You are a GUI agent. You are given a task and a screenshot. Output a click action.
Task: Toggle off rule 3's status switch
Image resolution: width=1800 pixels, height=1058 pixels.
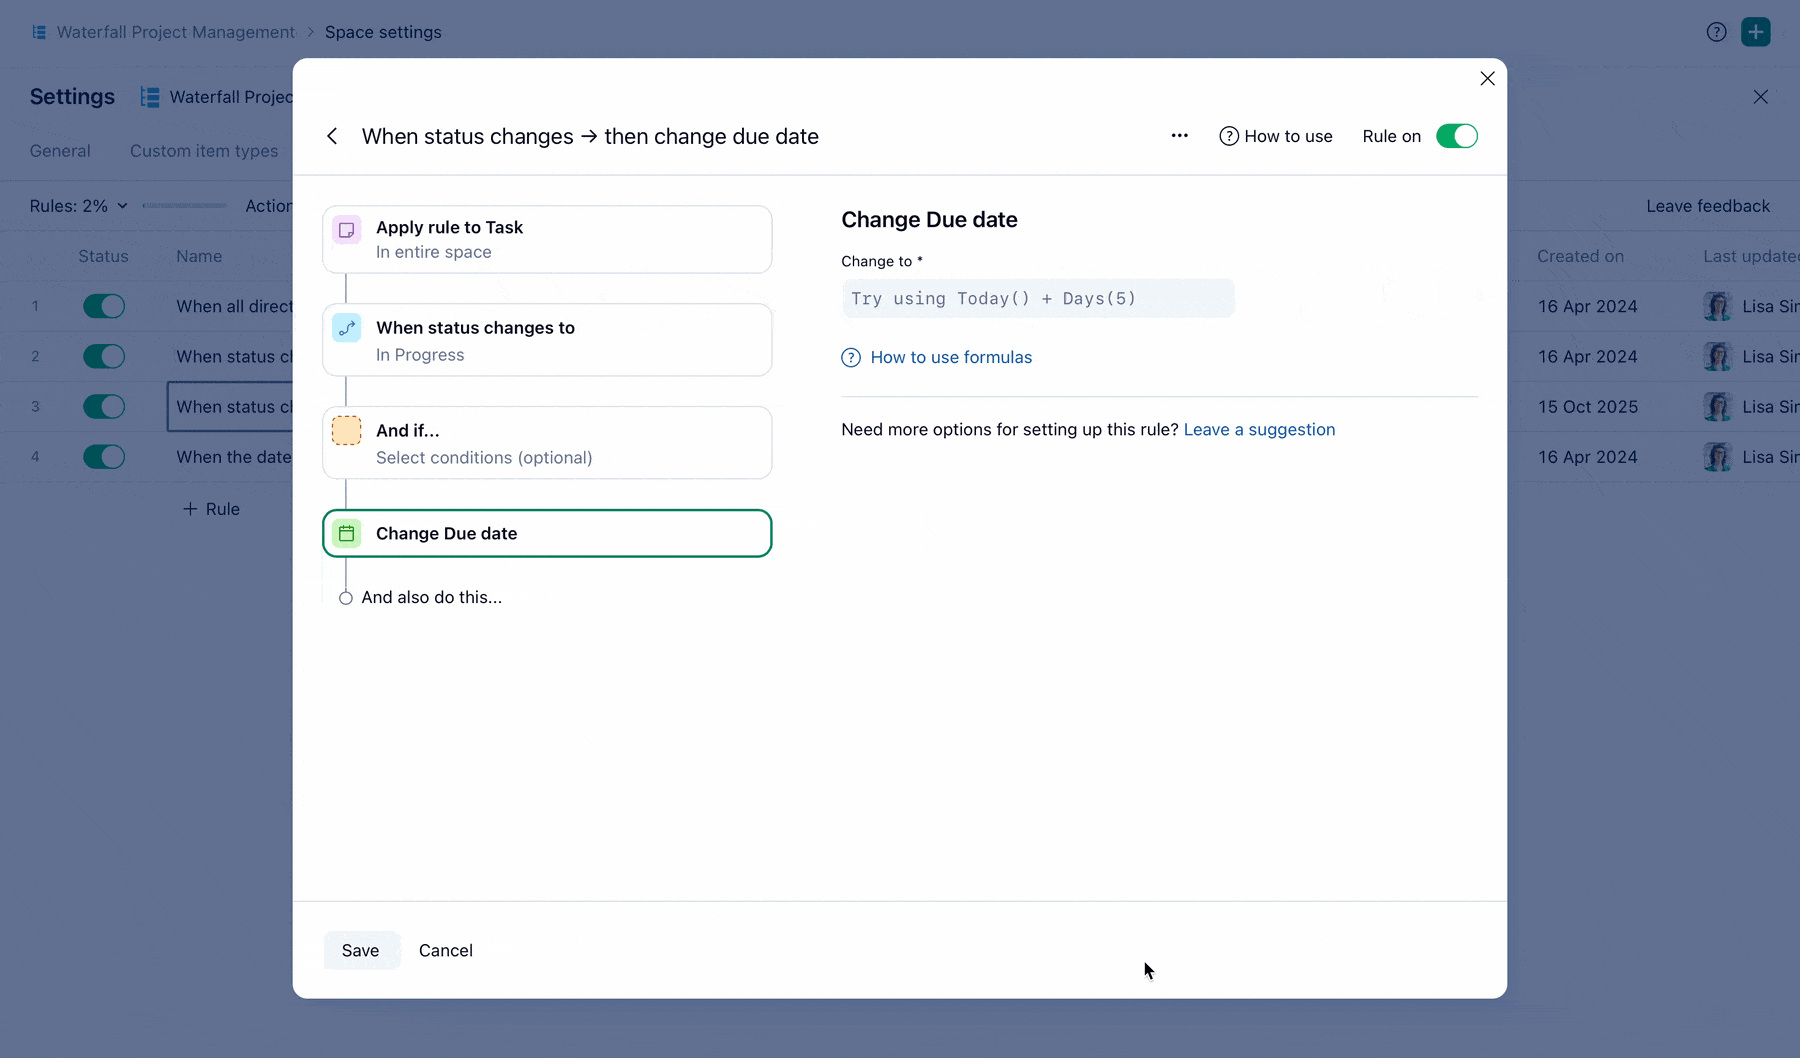click(104, 406)
